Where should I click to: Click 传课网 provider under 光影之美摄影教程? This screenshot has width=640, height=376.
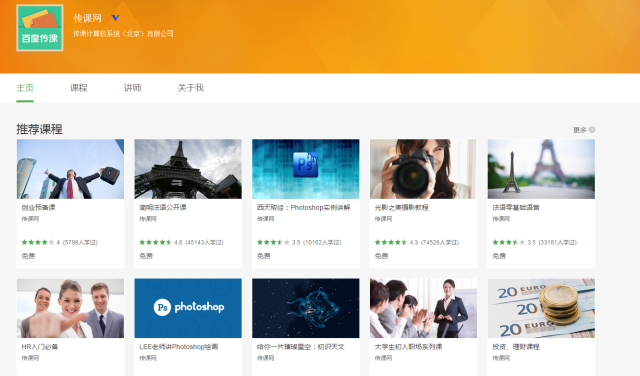(x=383, y=219)
